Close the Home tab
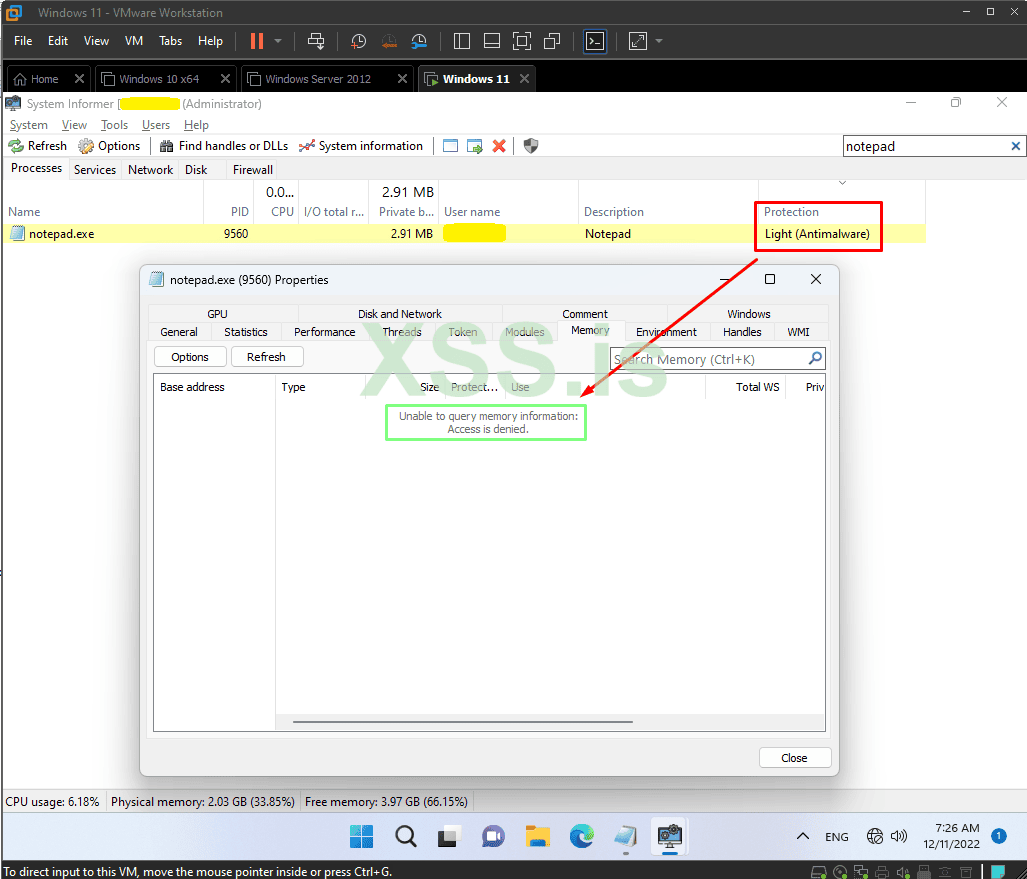This screenshot has width=1027, height=879. pyautogui.click(x=79, y=79)
